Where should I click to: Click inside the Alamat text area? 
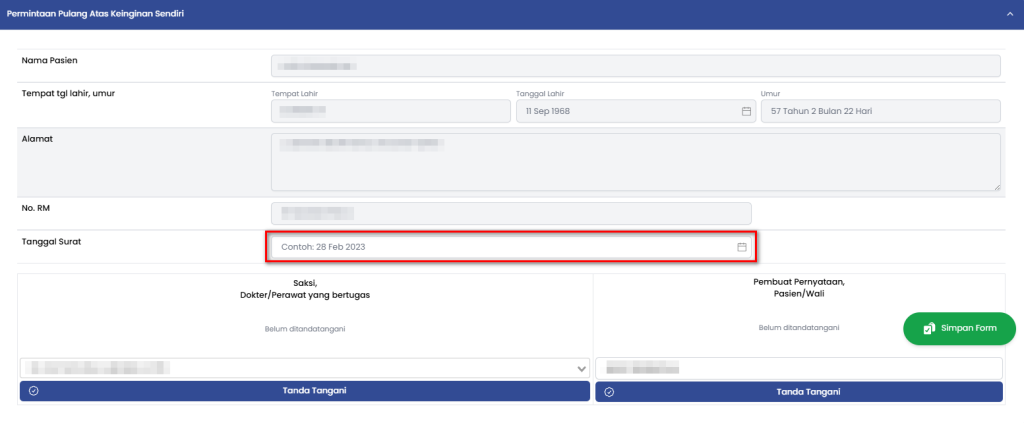[636, 162]
